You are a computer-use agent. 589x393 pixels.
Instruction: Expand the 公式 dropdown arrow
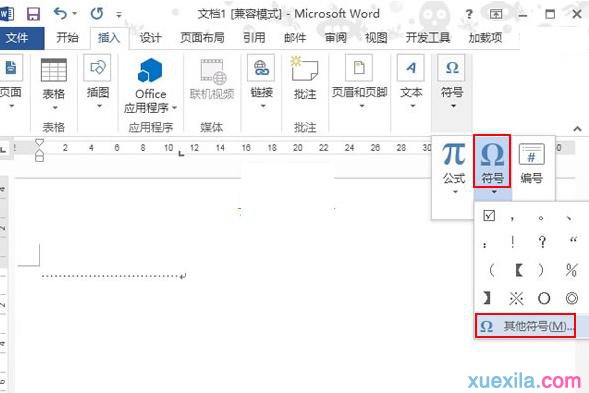coord(455,192)
